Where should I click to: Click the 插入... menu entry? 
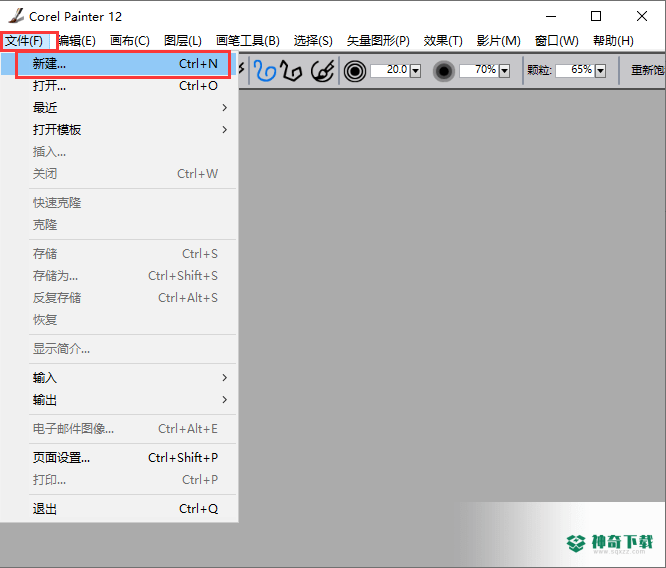click(119, 152)
